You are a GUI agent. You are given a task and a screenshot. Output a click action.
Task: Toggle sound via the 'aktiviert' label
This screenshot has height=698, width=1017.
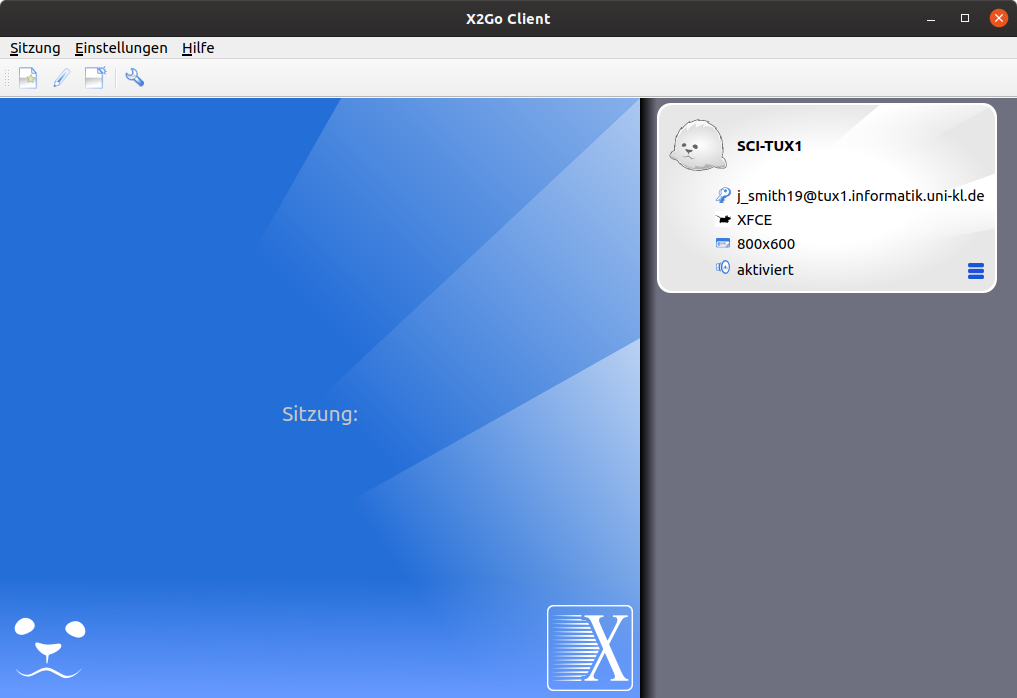(x=765, y=270)
